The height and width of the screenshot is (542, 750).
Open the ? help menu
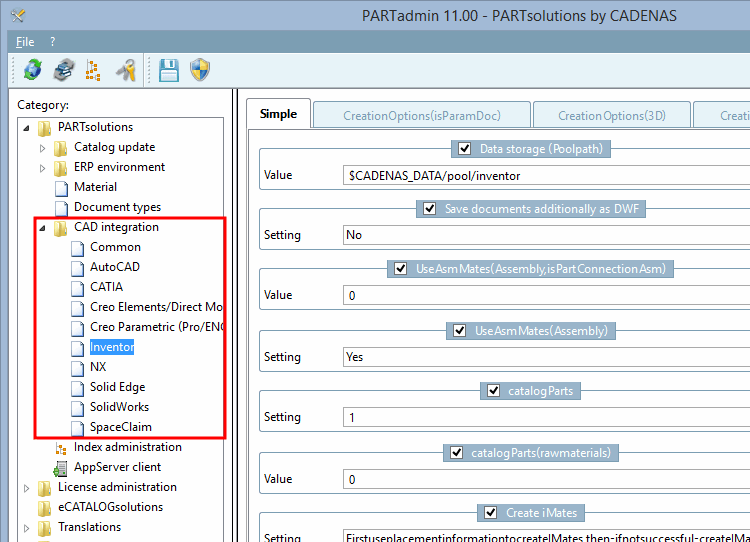point(53,42)
